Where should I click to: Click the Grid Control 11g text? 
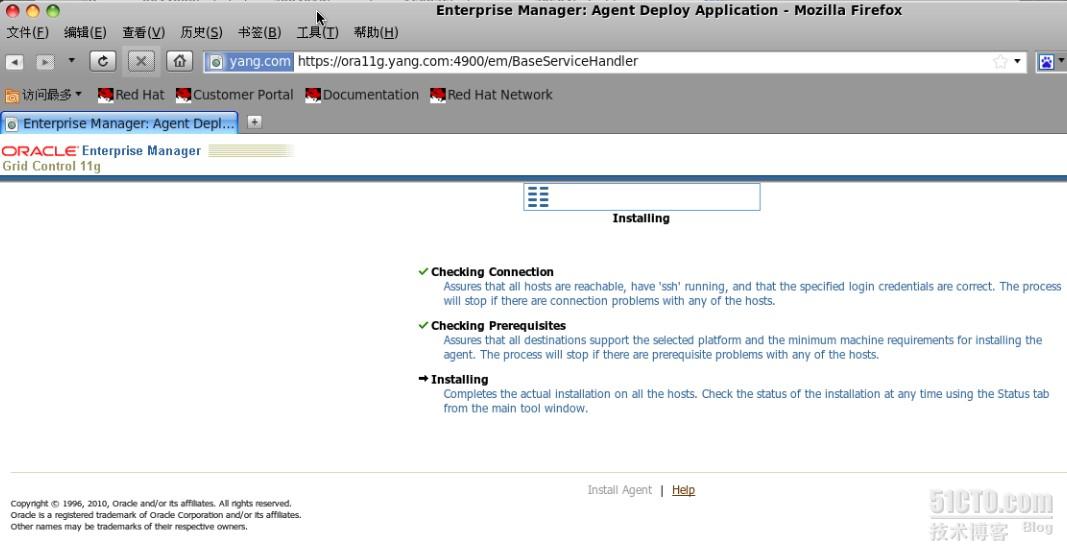52,166
